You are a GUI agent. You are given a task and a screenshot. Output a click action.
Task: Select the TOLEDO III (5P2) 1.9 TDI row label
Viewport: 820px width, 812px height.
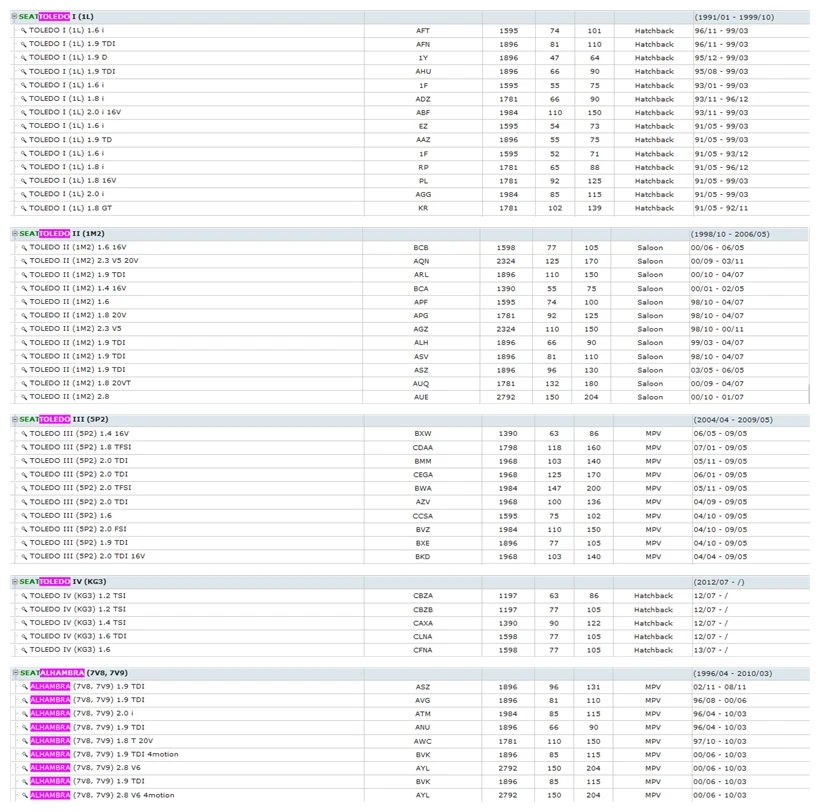[78, 543]
